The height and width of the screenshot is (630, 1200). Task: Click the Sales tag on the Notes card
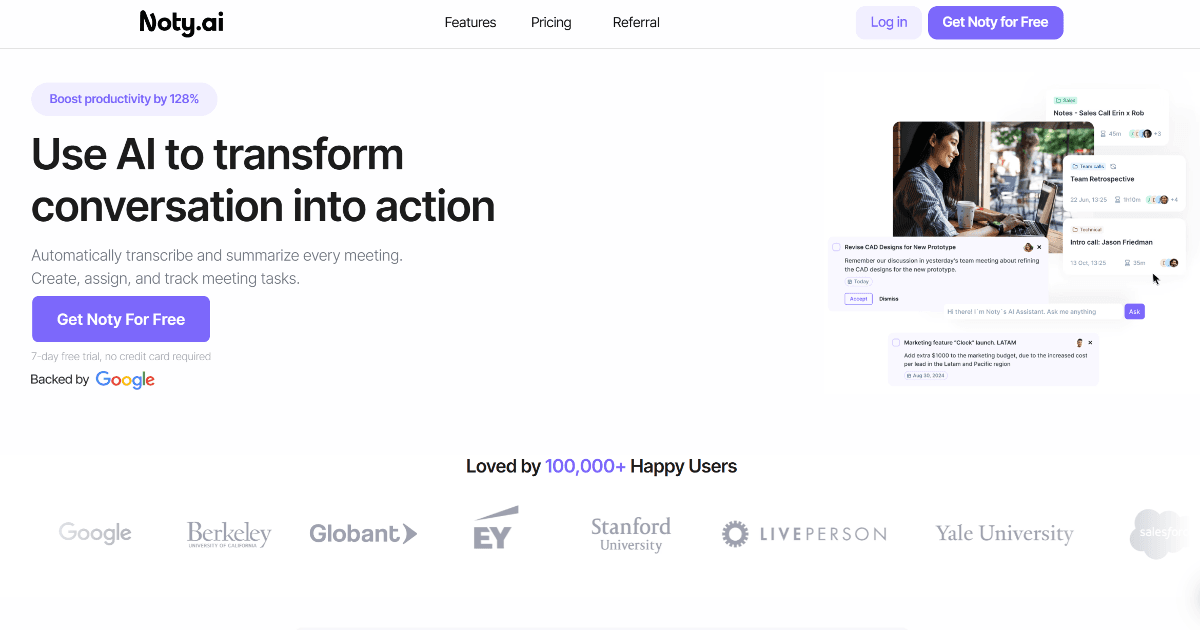point(1066,98)
